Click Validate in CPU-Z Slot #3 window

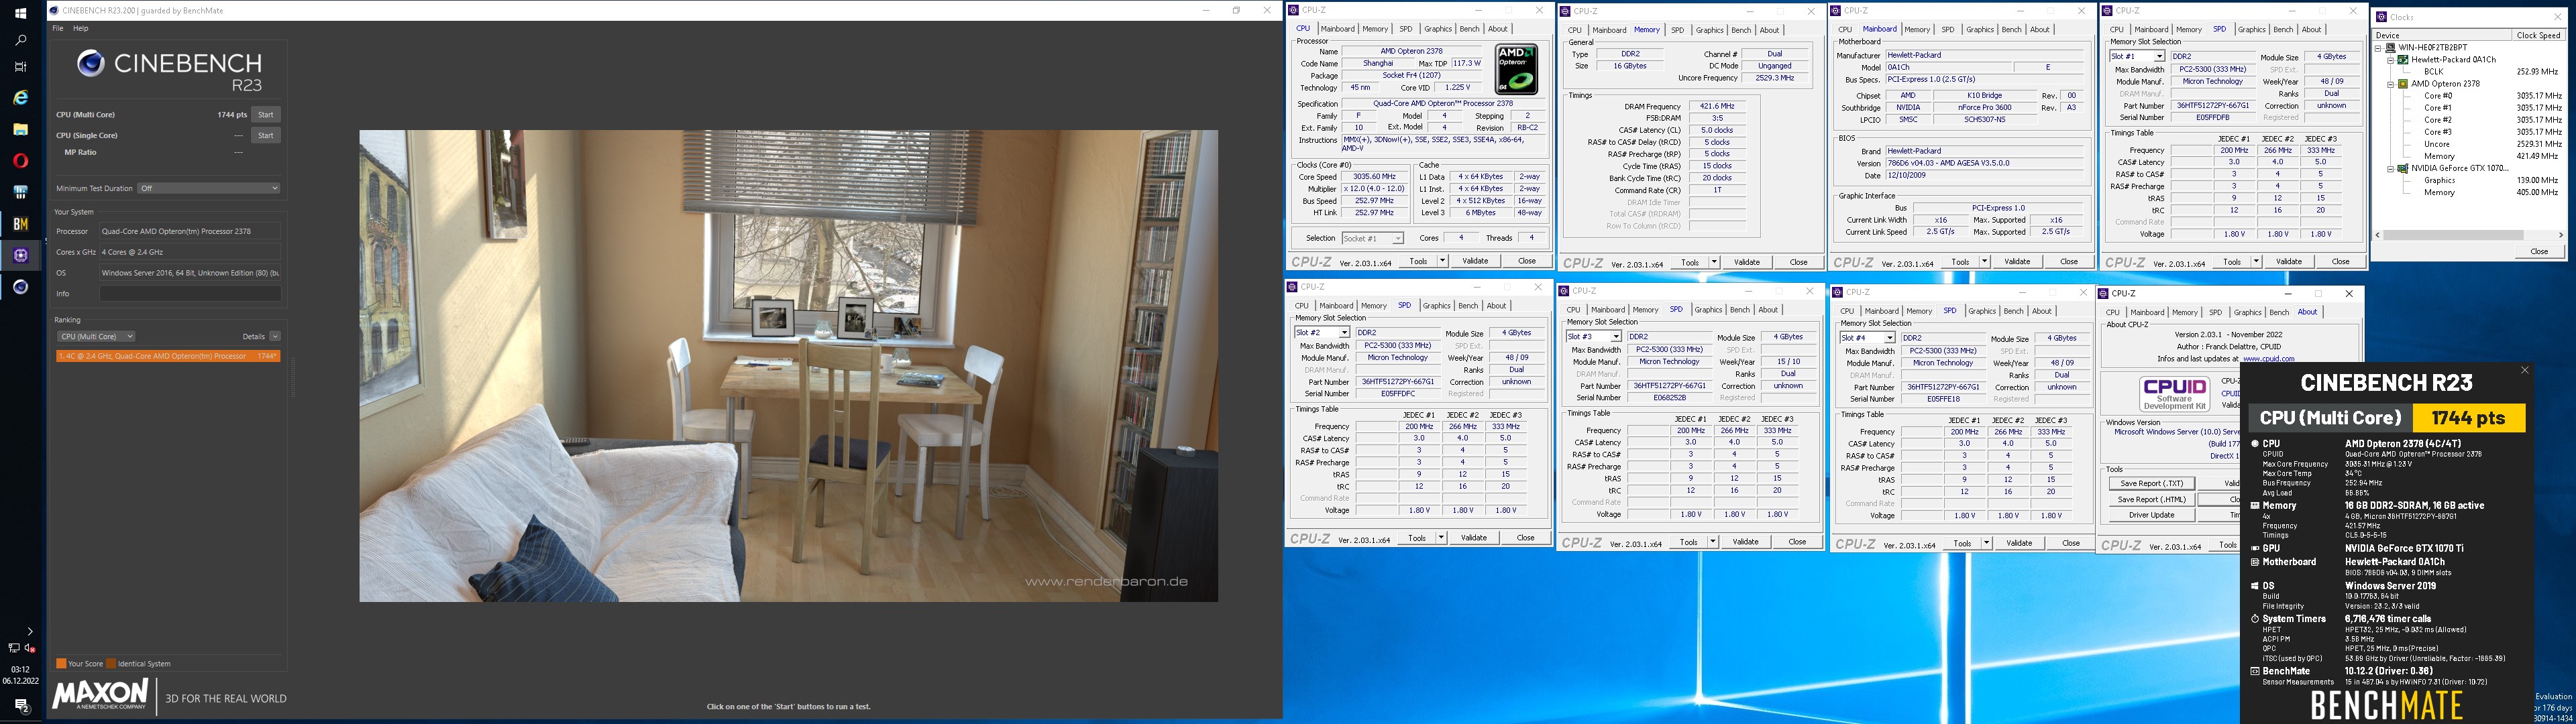1746,542
